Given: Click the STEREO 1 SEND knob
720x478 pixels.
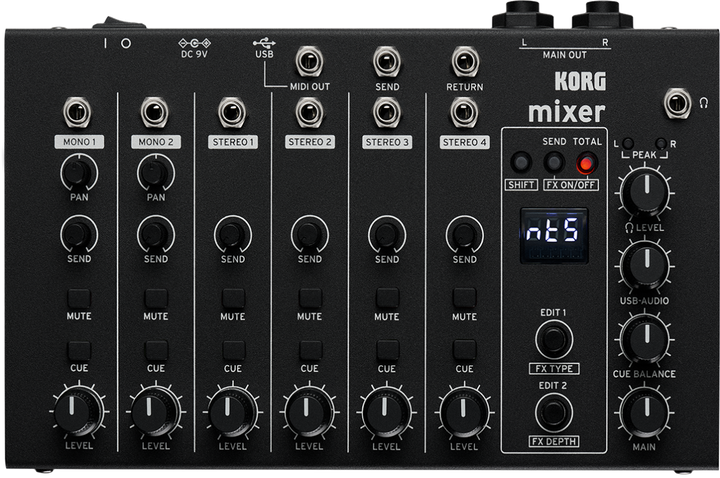Looking at the screenshot, I should coord(233,234).
